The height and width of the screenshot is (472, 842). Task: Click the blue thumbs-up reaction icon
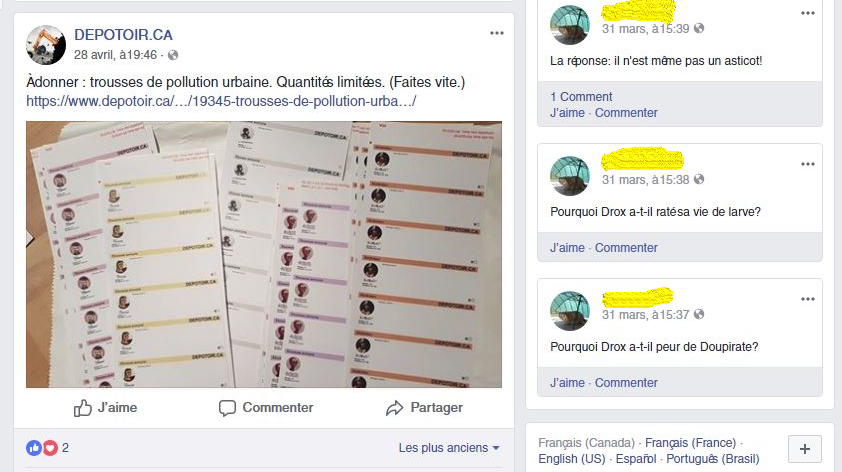34,448
